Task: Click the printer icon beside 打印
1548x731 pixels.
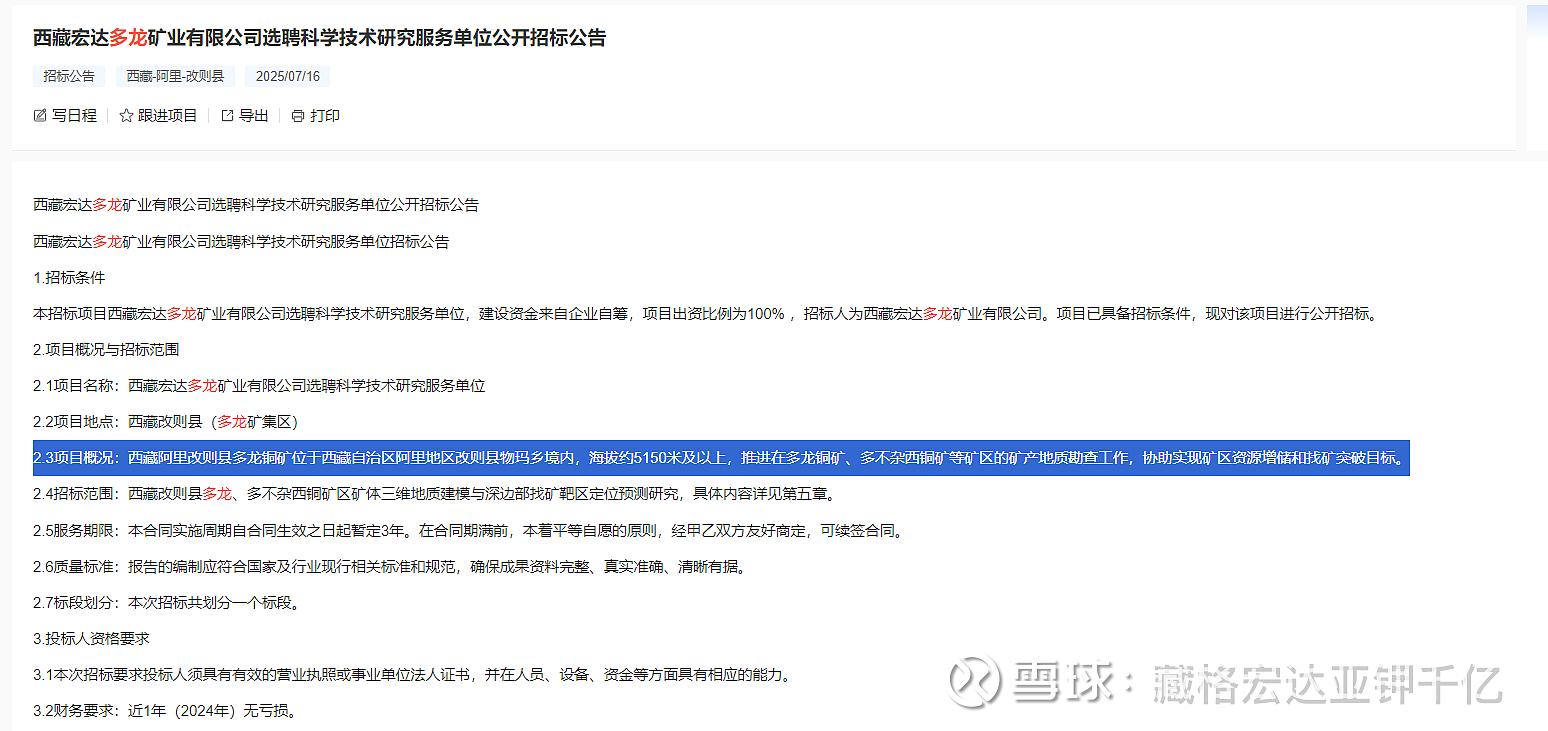Action: tap(298, 116)
